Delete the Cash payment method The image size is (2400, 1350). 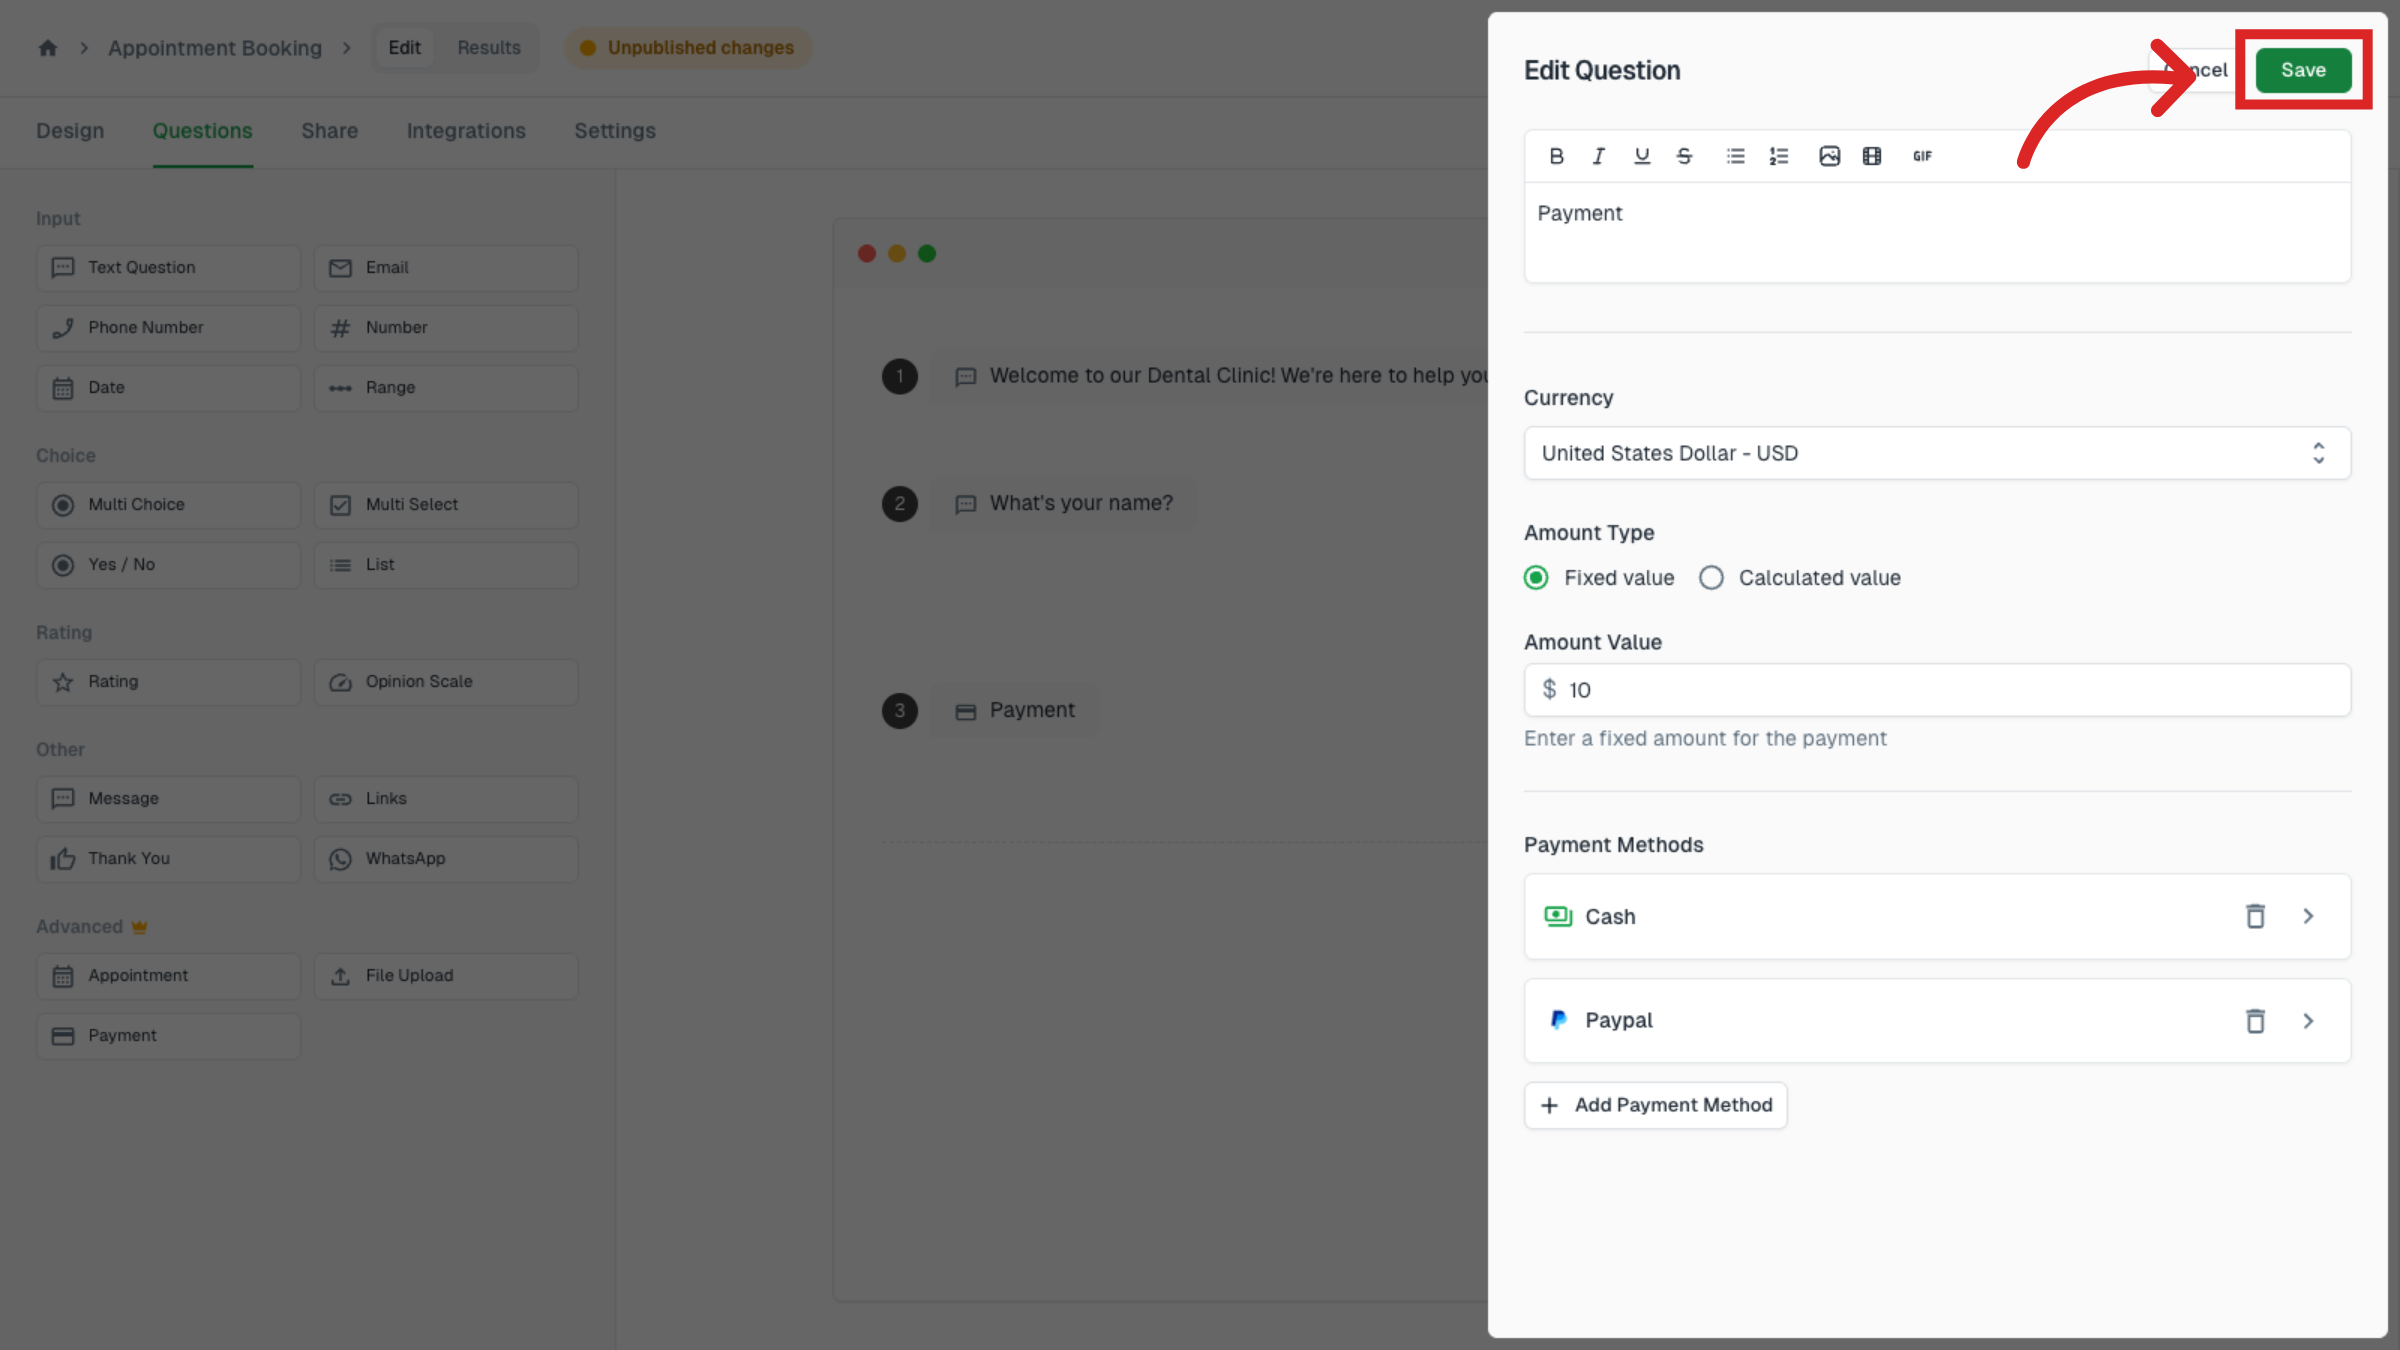pyautogui.click(x=2255, y=916)
